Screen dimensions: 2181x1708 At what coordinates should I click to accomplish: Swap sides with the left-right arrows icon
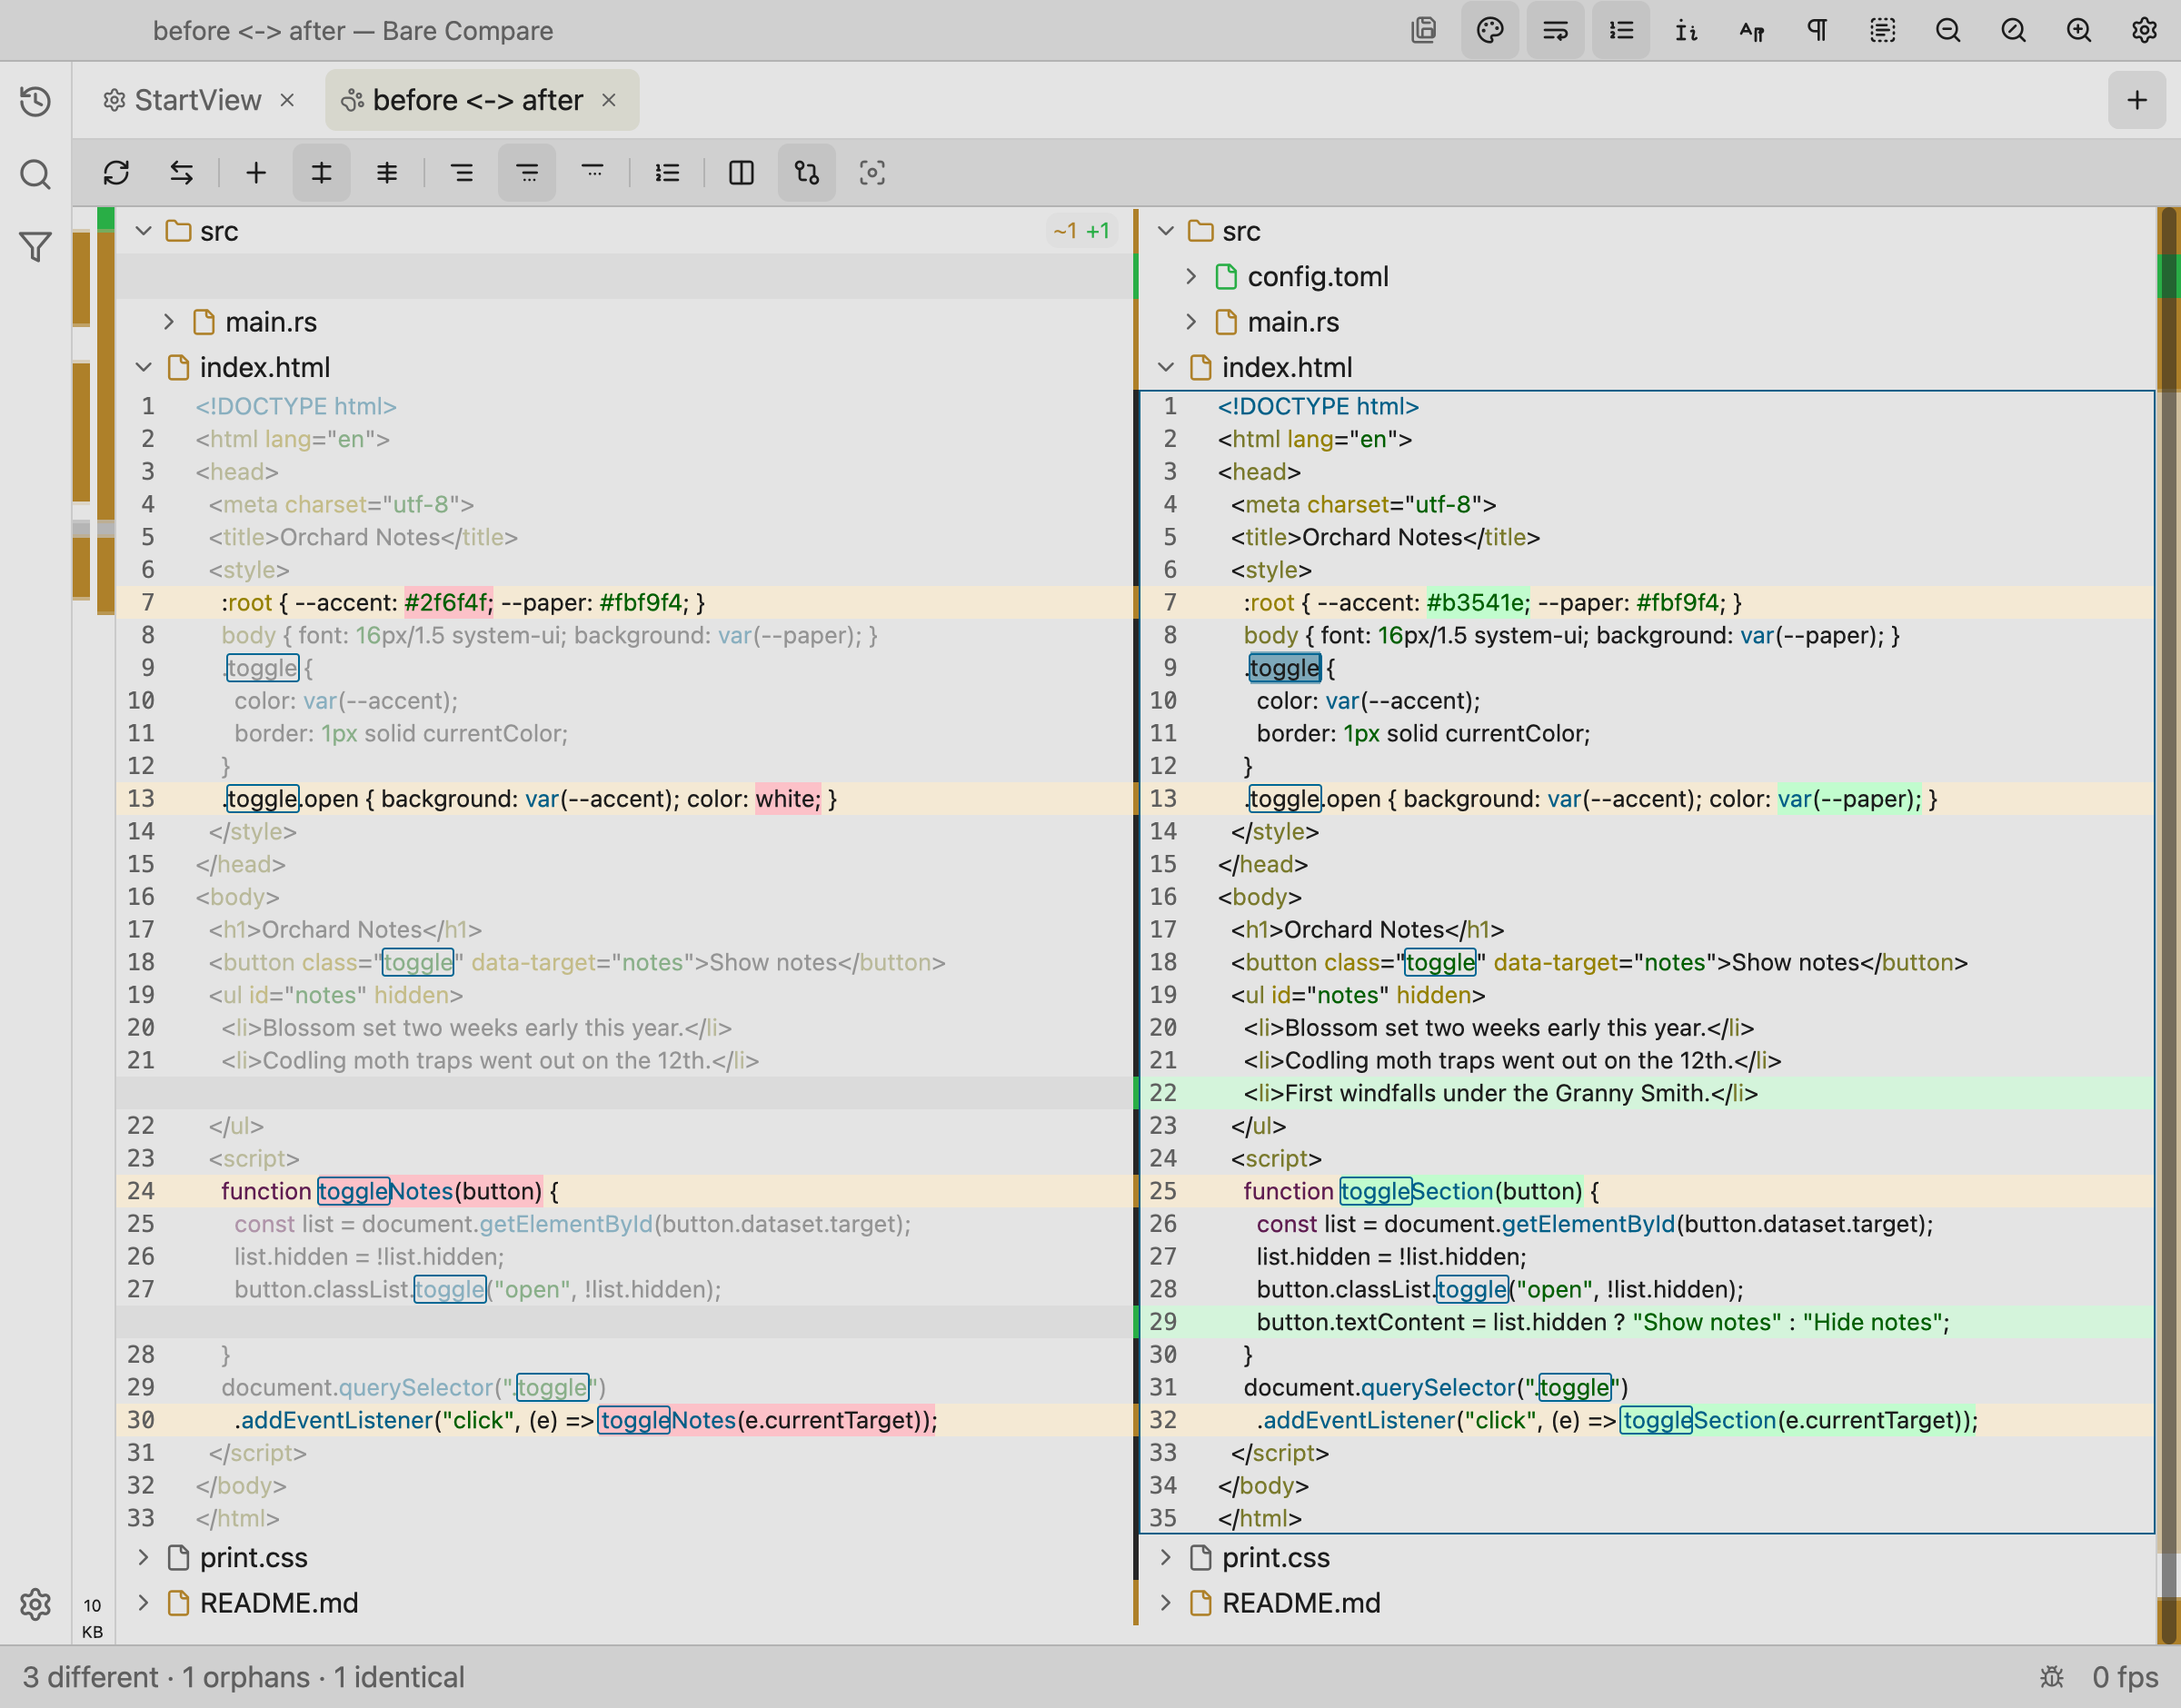coord(181,172)
